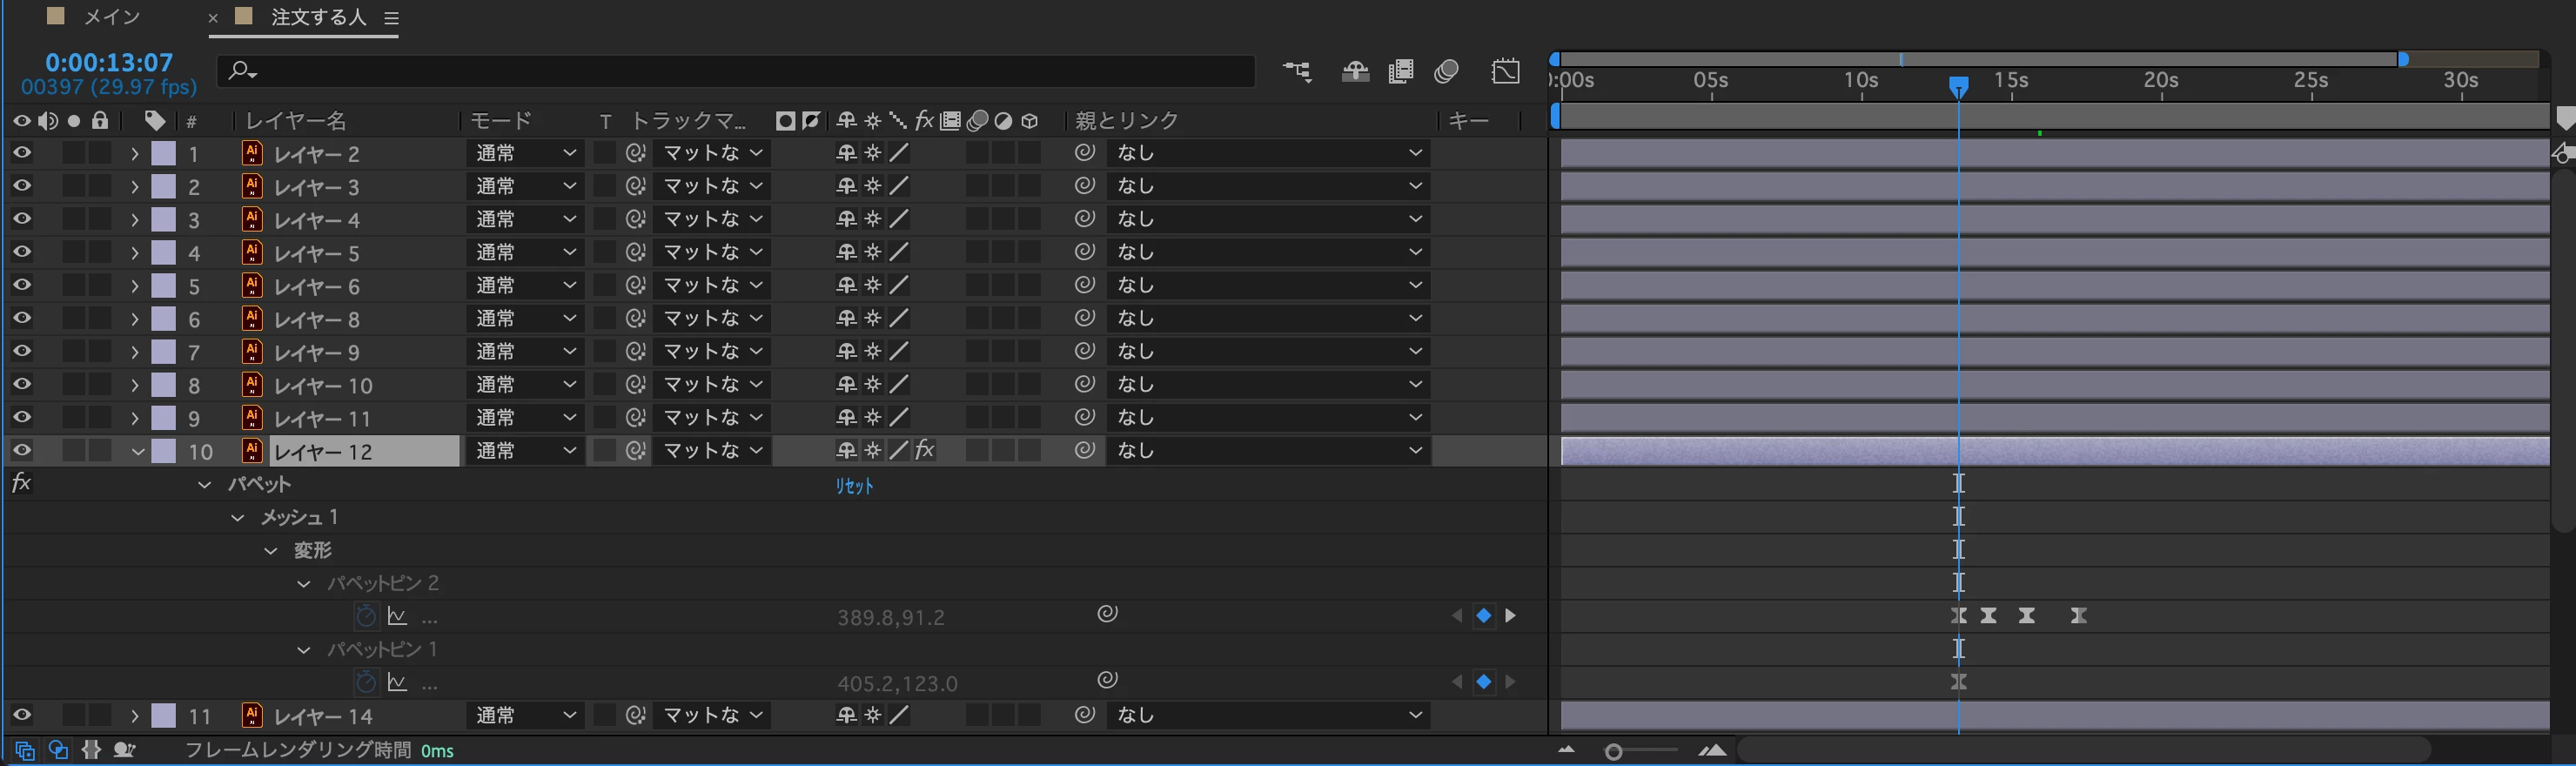This screenshot has width=2576, height=766.
Task: Click the timeline zoom slider knob
Action: [1613, 751]
